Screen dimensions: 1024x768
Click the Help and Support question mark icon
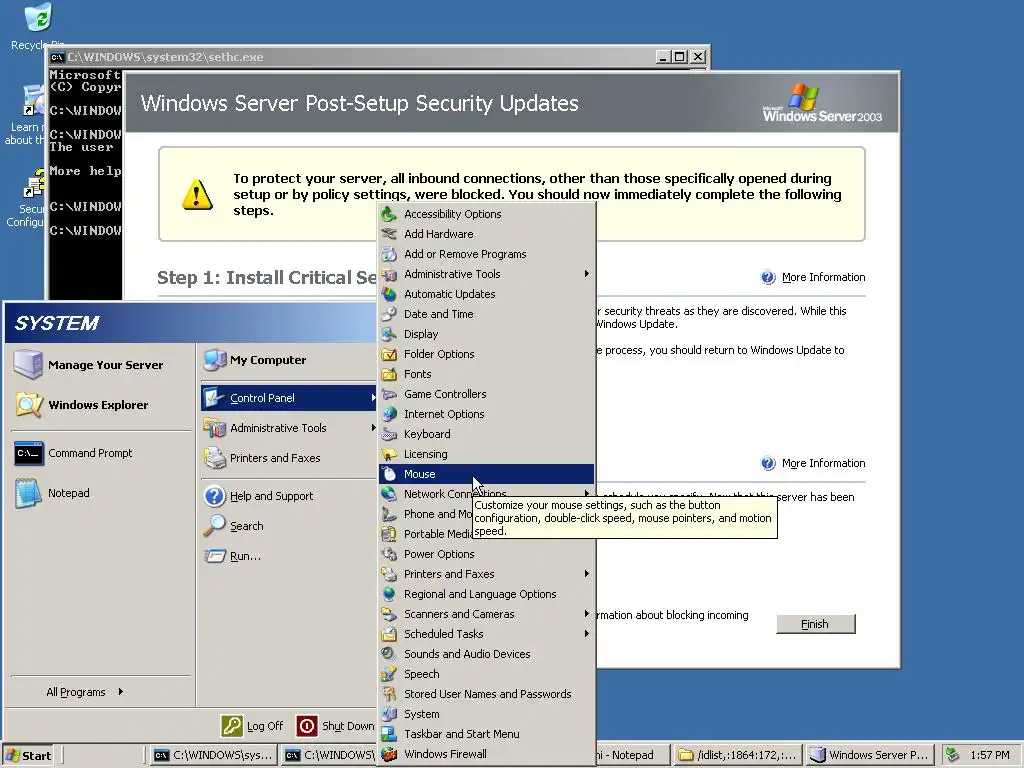214,496
